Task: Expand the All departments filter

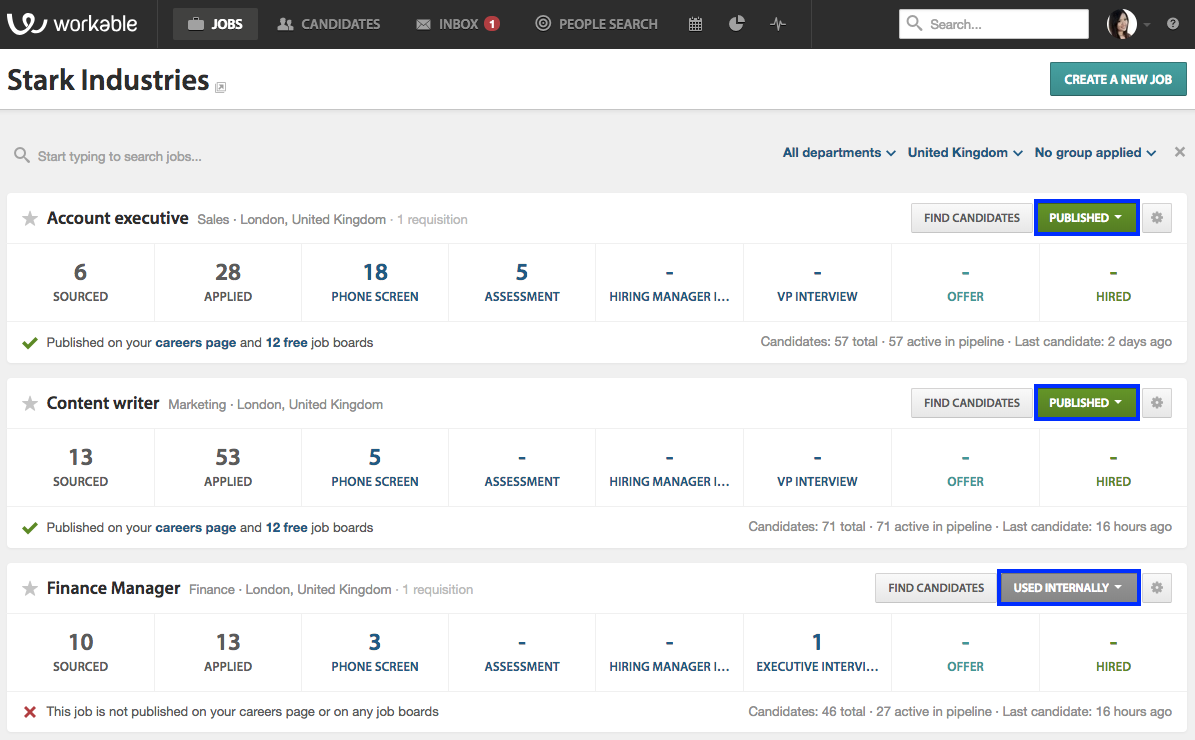Action: (x=839, y=152)
